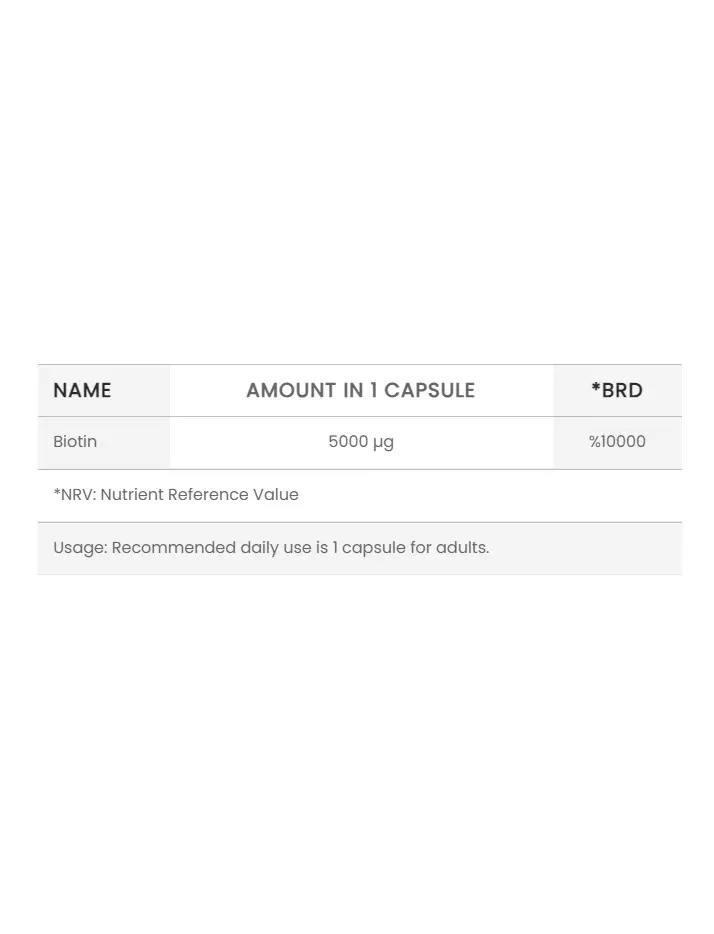Click the NAME column header
Screen dimensions: 714x934
pos(82,390)
